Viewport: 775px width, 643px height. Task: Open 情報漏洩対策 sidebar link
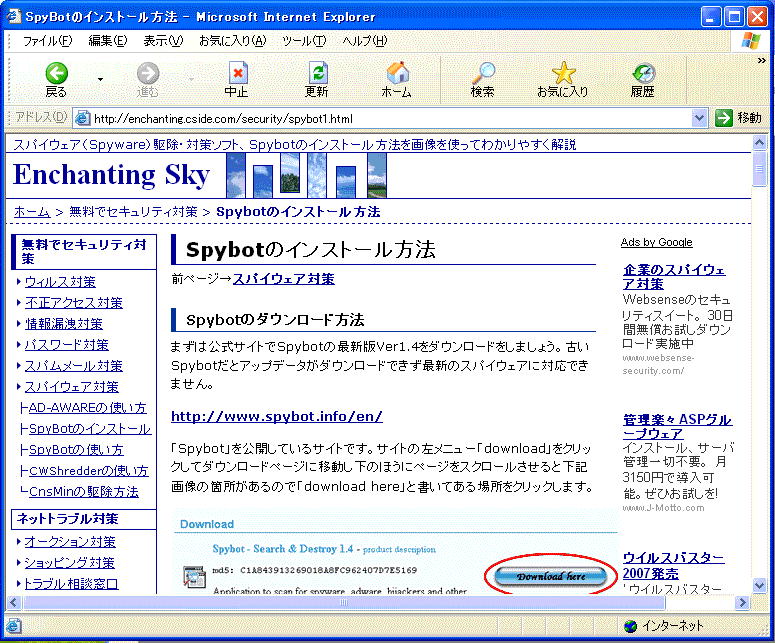[x=64, y=324]
